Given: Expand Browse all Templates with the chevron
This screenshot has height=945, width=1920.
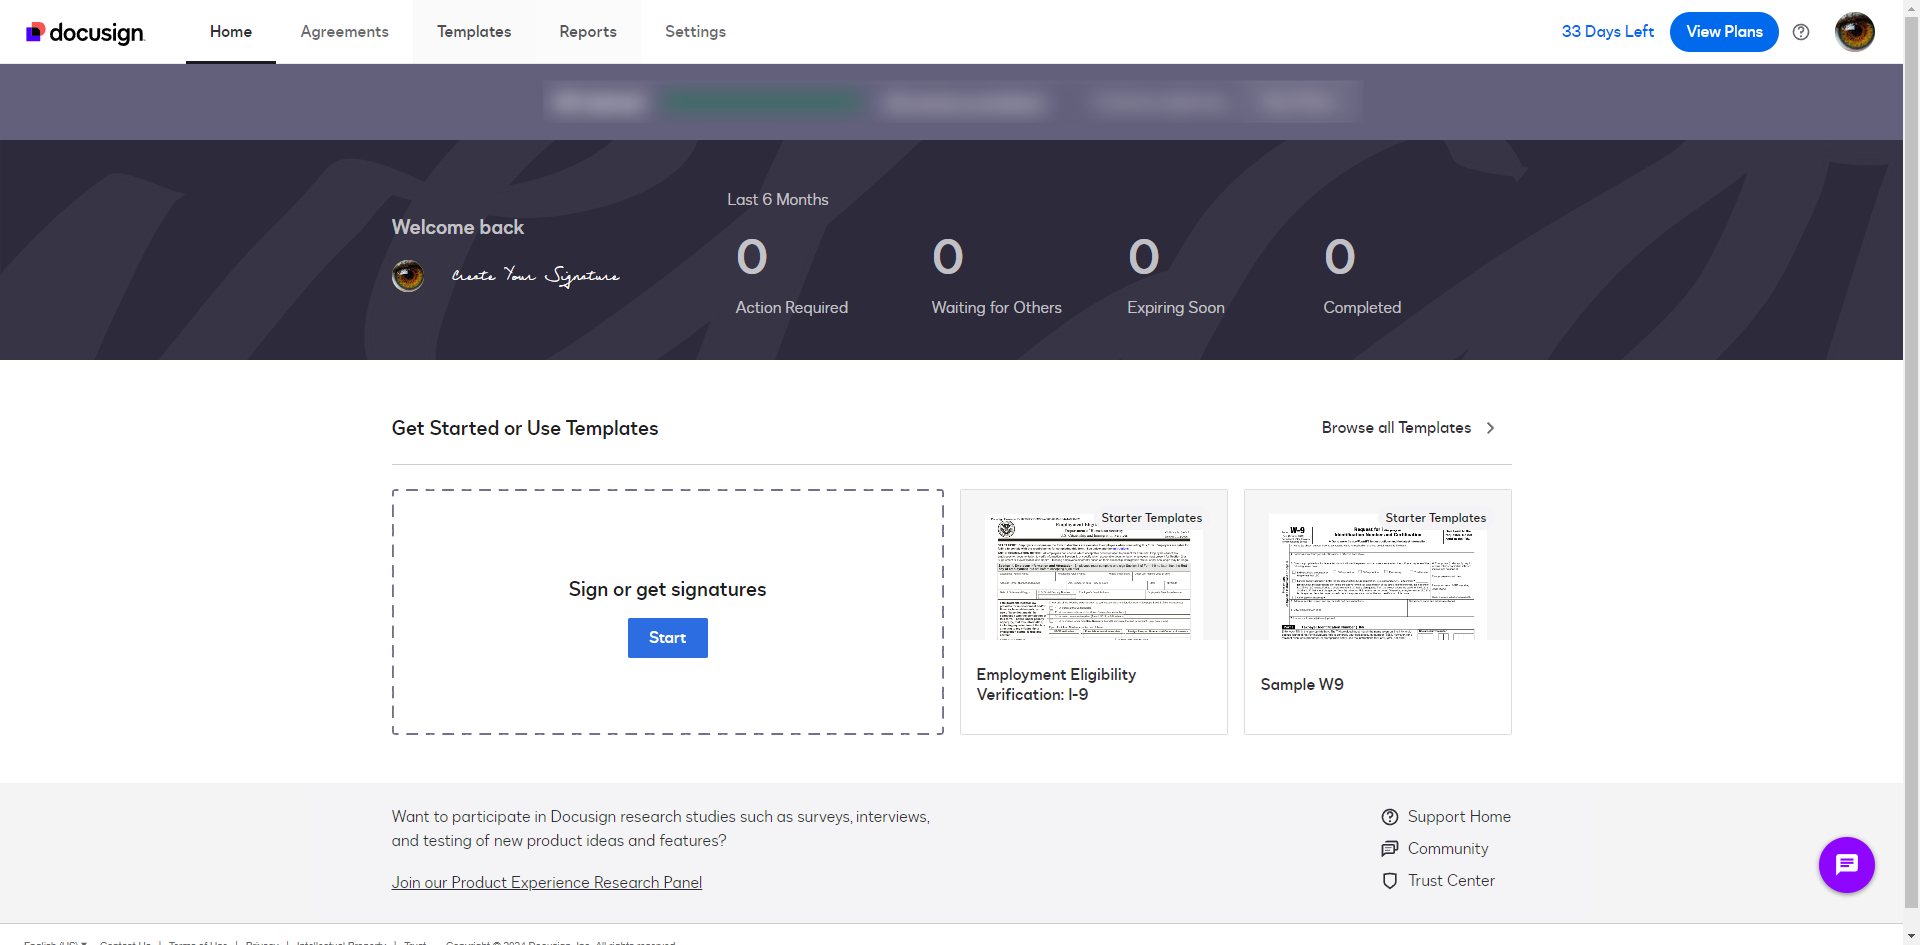Looking at the screenshot, I should 1489,428.
